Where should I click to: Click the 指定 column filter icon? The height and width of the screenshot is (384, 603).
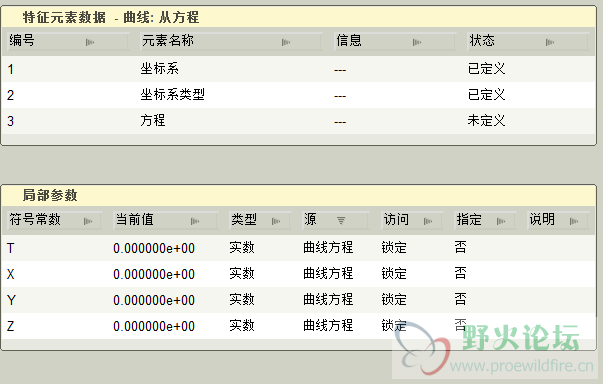point(501,221)
